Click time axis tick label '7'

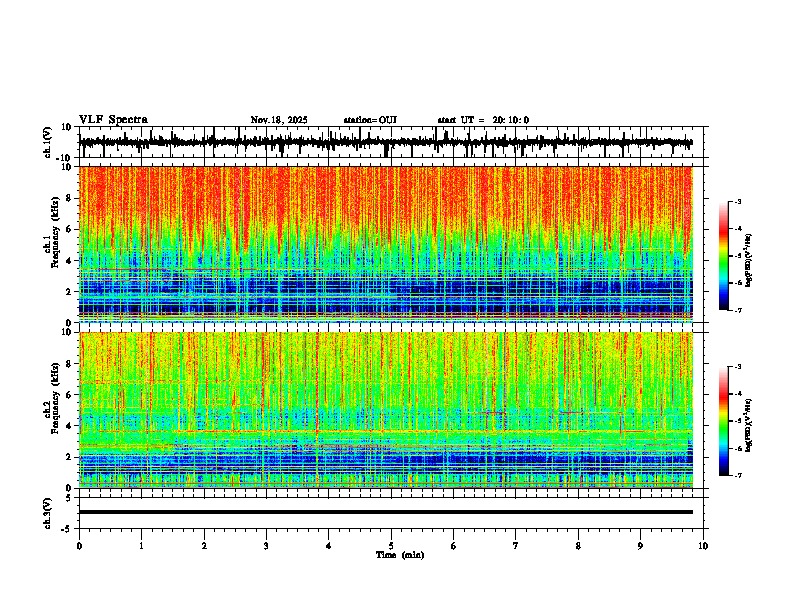[x=516, y=546]
